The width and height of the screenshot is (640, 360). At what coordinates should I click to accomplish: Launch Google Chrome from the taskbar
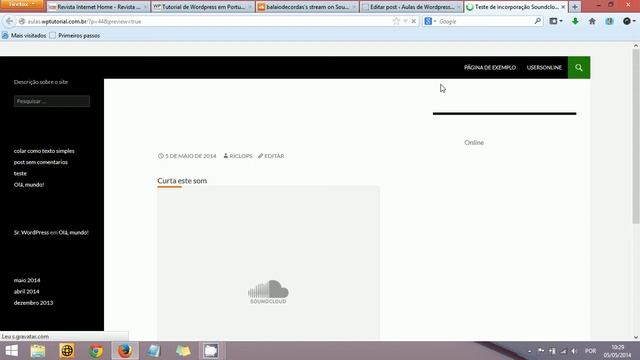point(96,351)
